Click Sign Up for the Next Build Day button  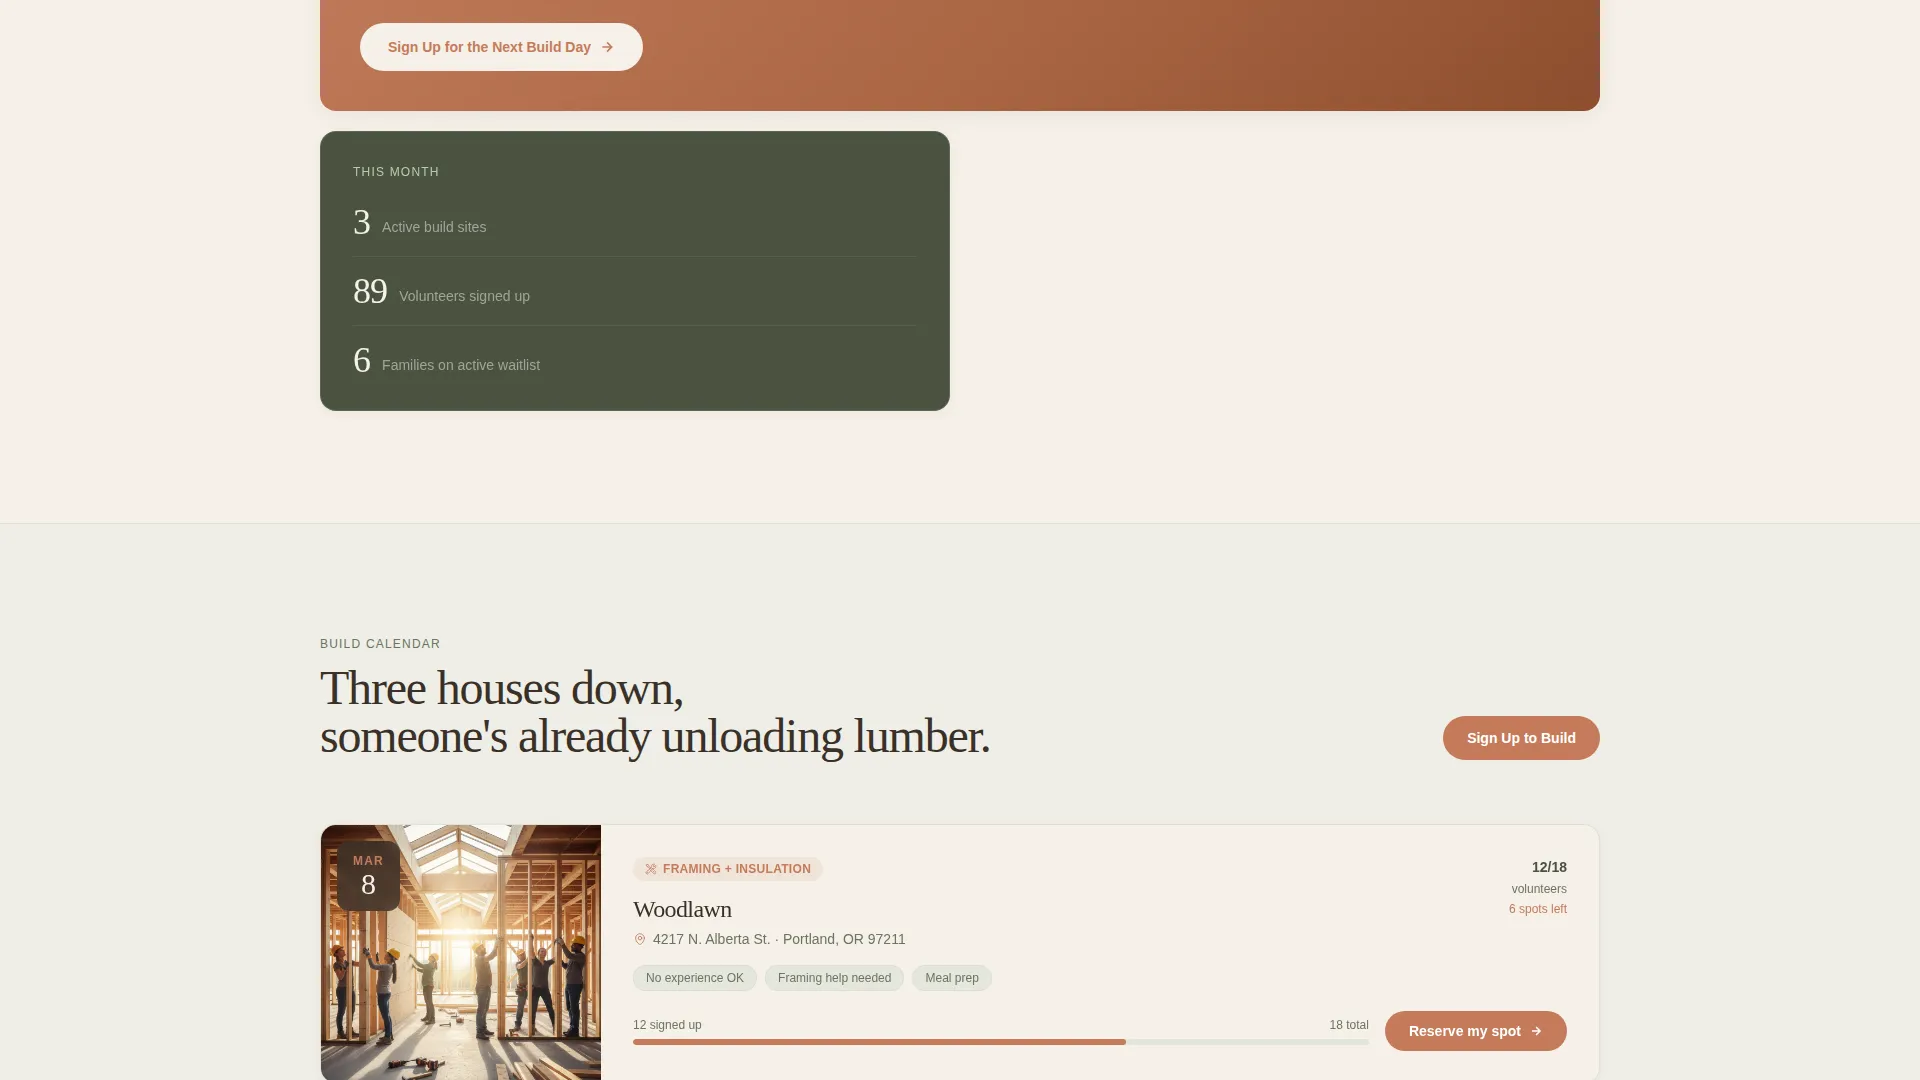[x=501, y=47]
